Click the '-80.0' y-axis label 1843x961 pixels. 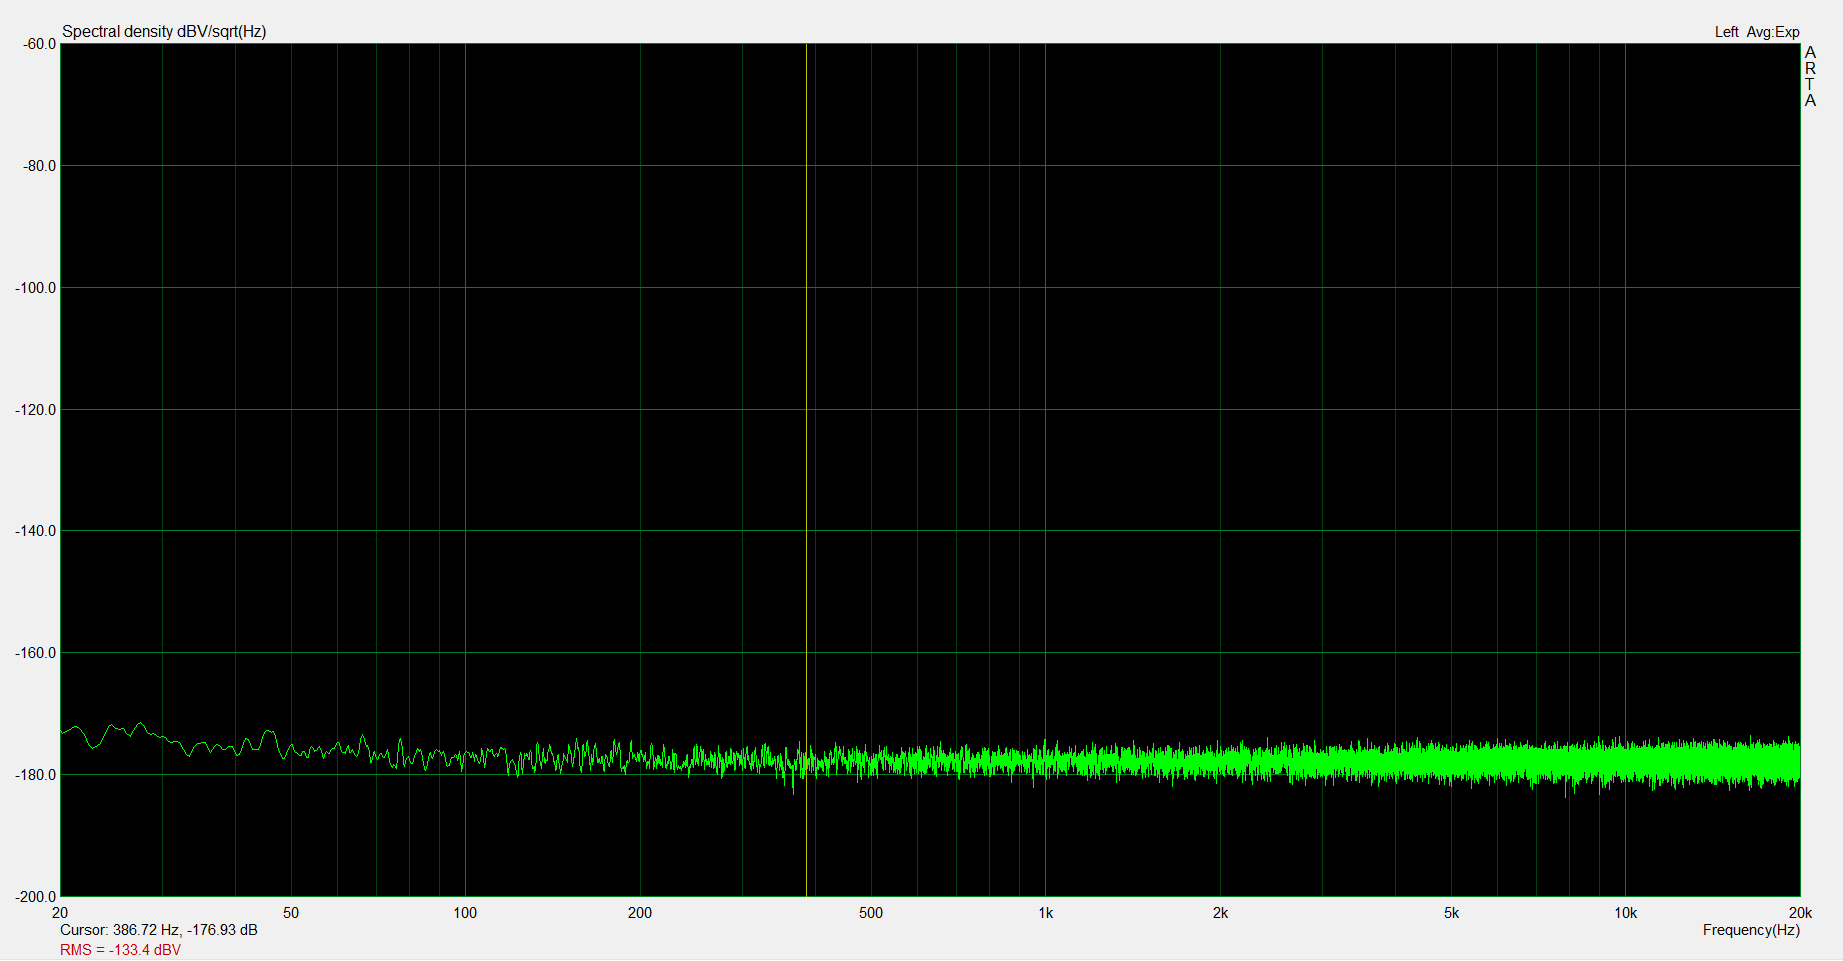(x=40, y=166)
